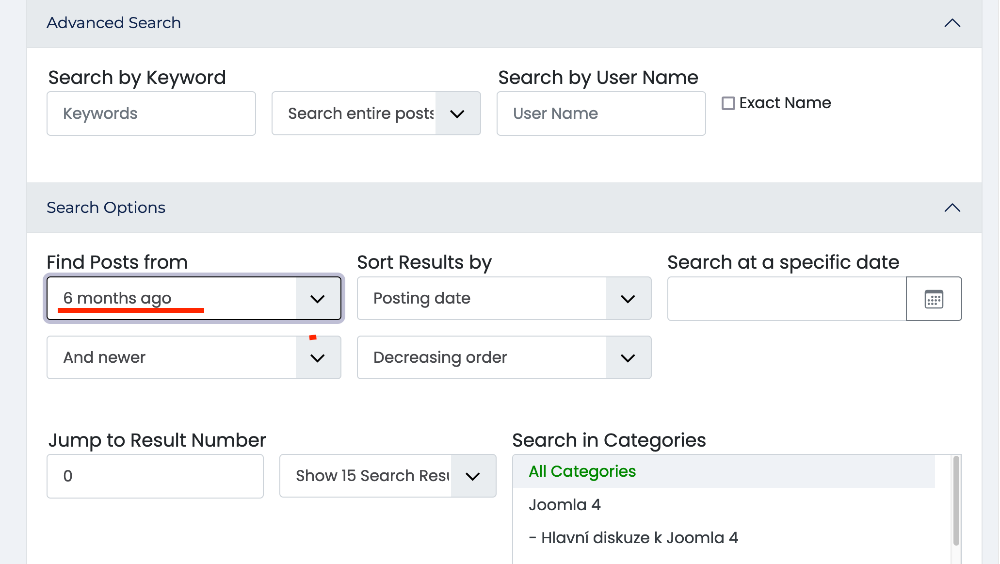Open the calendar date picker icon
This screenshot has height=564, width=1000.
[x=933, y=299]
